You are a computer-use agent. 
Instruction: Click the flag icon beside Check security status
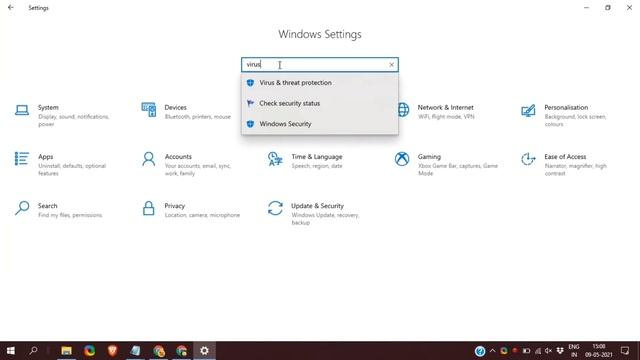(250, 103)
